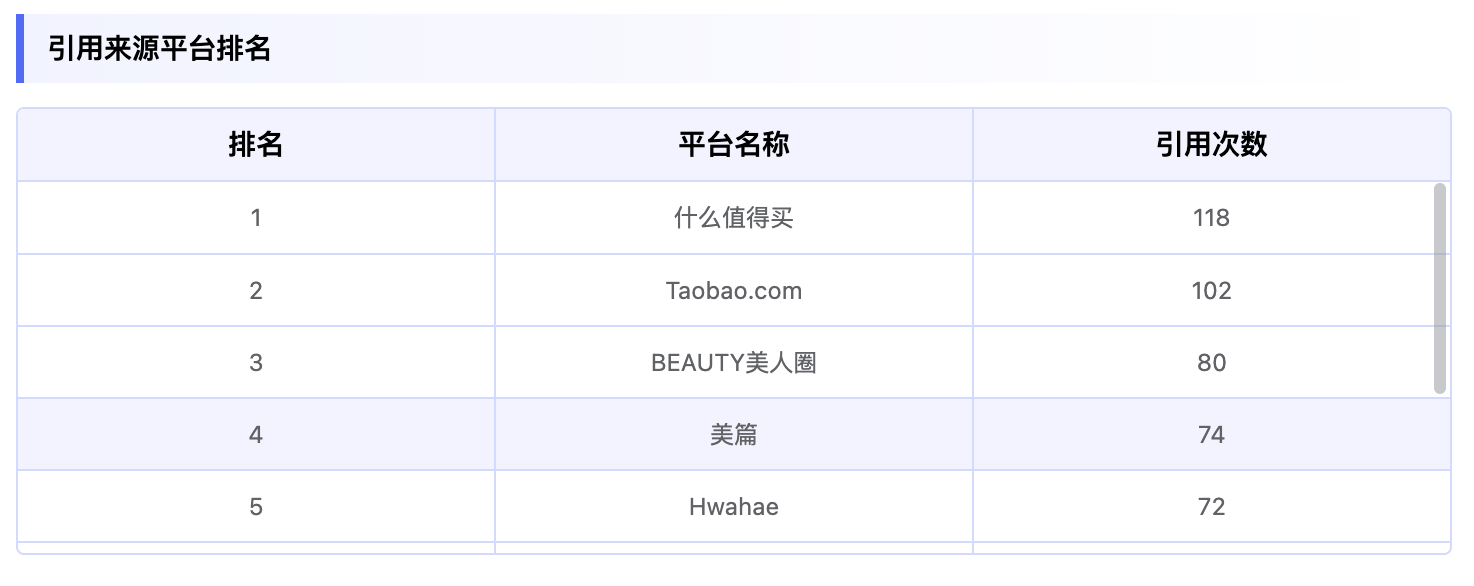This screenshot has width=1474, height=586.
Task: Select the 美篇 platform cell
Action: pyautogui.click(x=734, y=435)
